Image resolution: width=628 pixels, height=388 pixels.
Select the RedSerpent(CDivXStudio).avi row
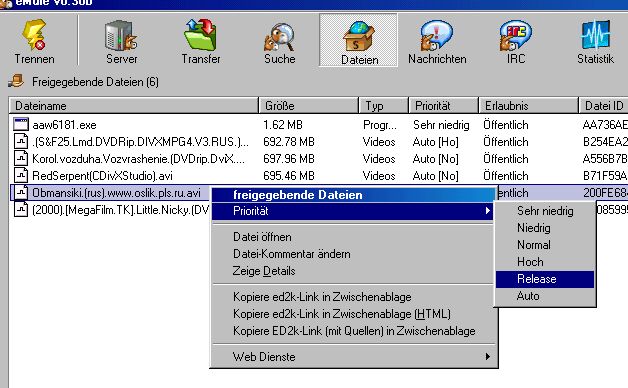(x=318, y=175)
